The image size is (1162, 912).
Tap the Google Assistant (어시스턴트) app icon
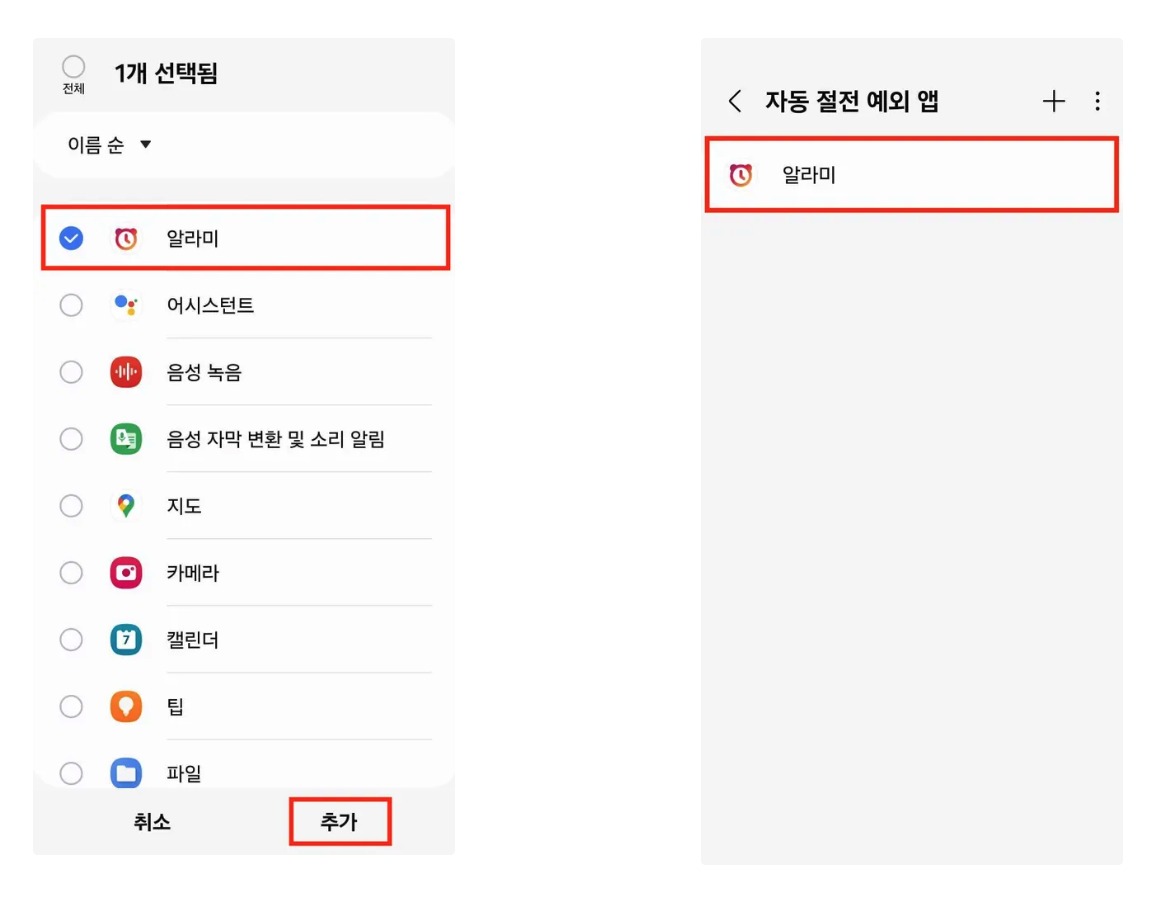pos(126,305)
